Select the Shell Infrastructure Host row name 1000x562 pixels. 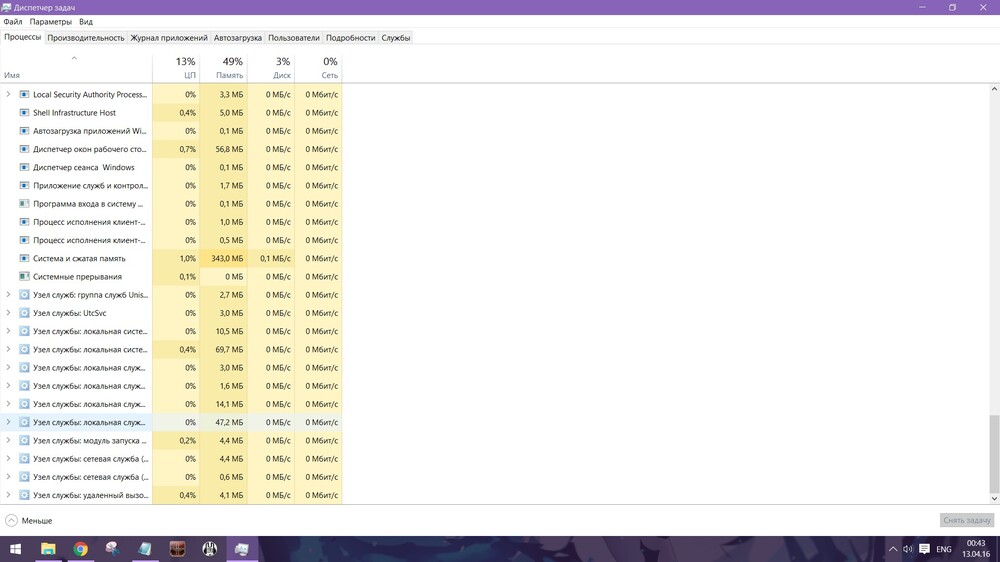point(75,113)
